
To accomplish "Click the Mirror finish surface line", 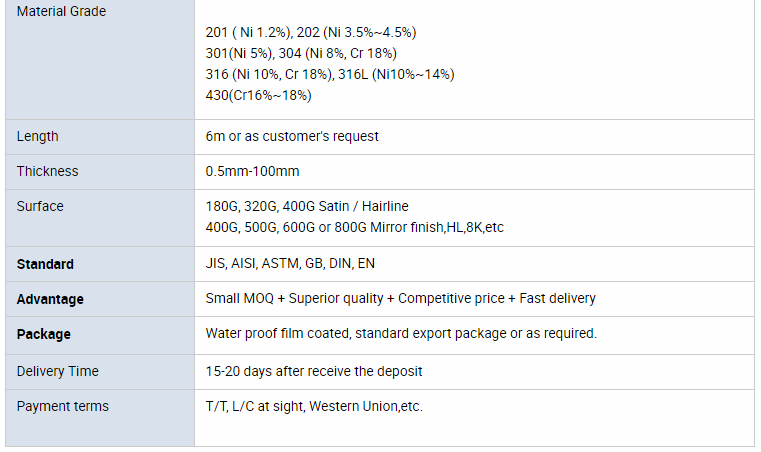I will point(354,227).
